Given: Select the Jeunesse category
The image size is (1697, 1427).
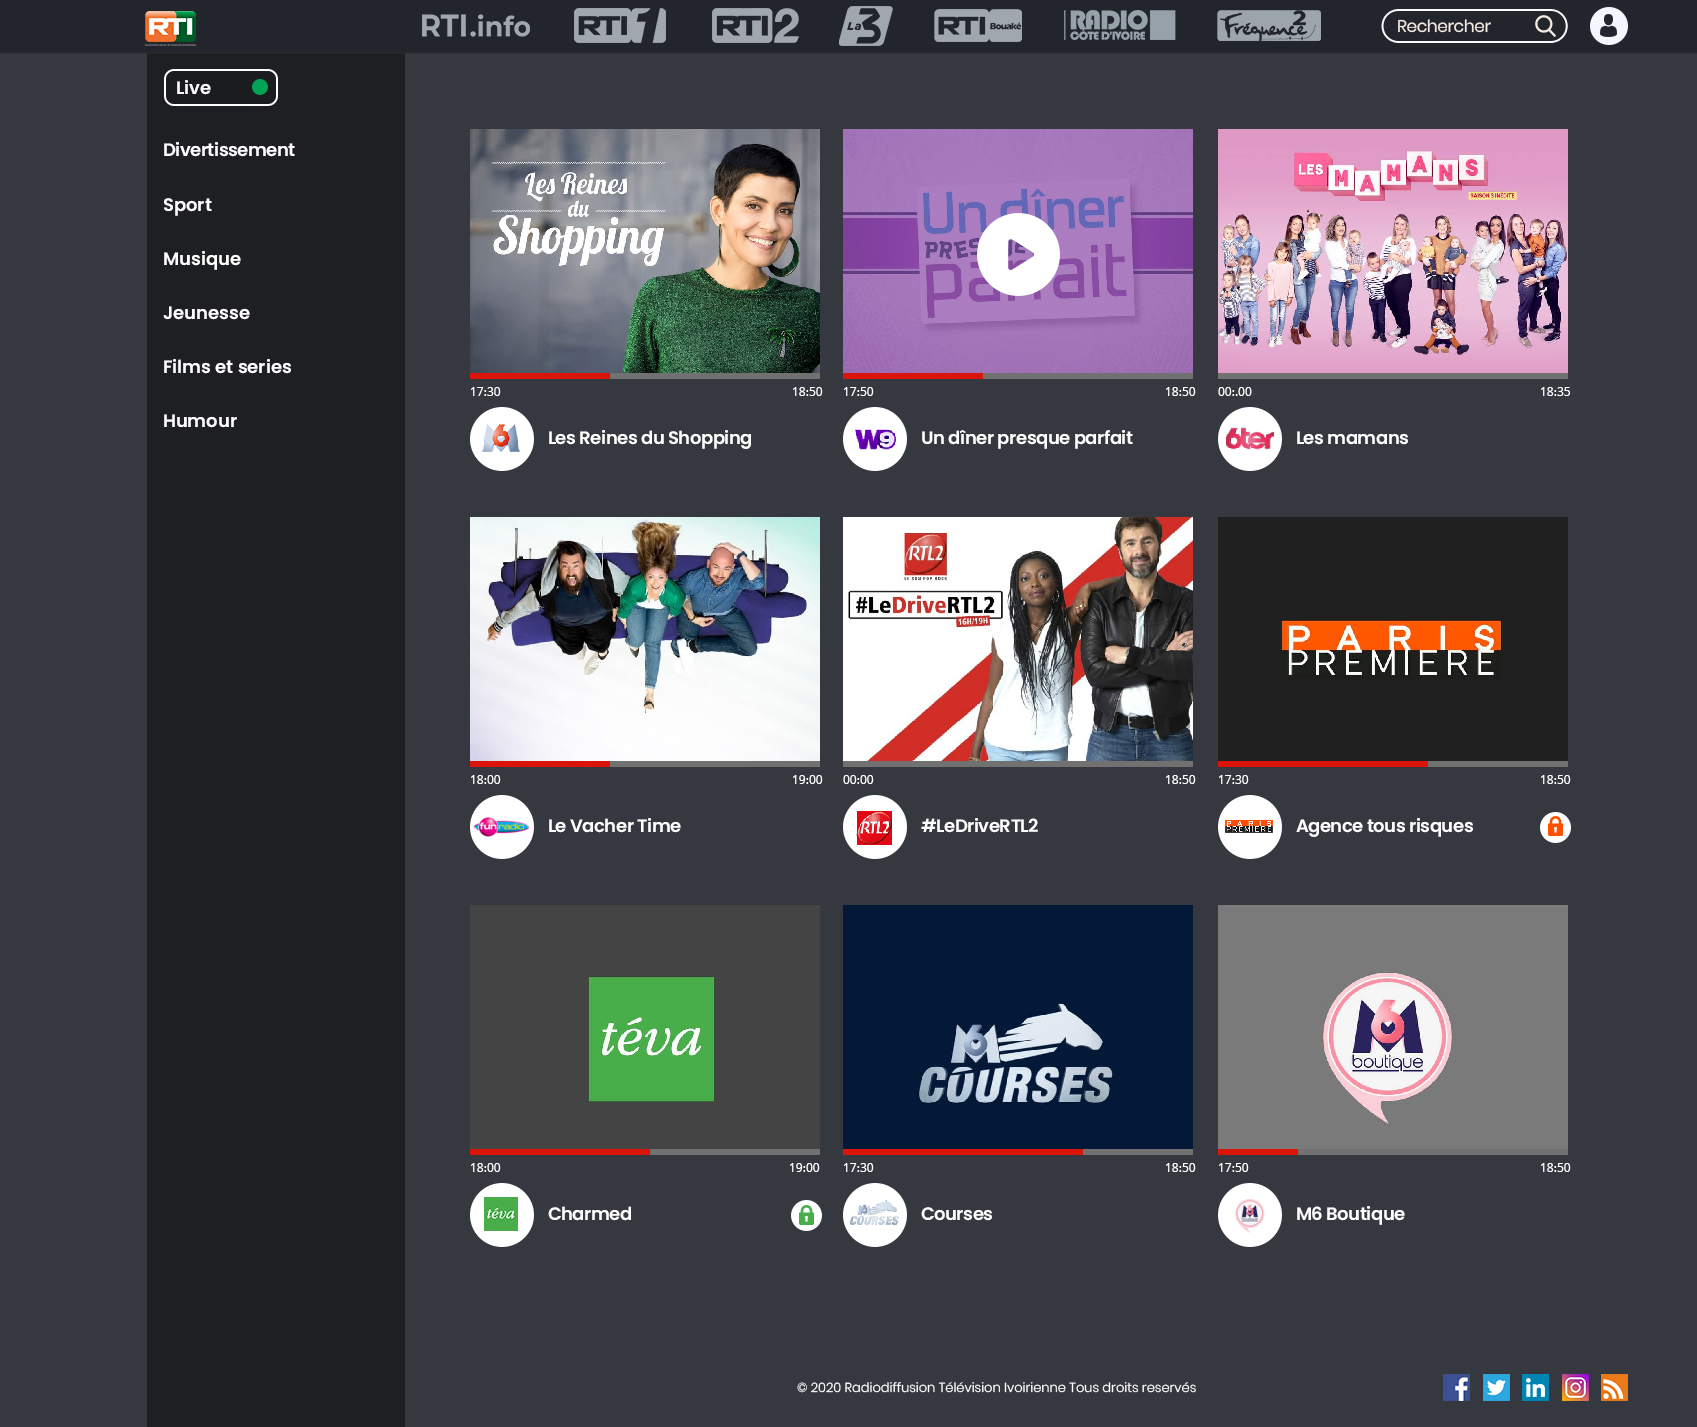Looking at the screenshot, I should tap(206, 313).
